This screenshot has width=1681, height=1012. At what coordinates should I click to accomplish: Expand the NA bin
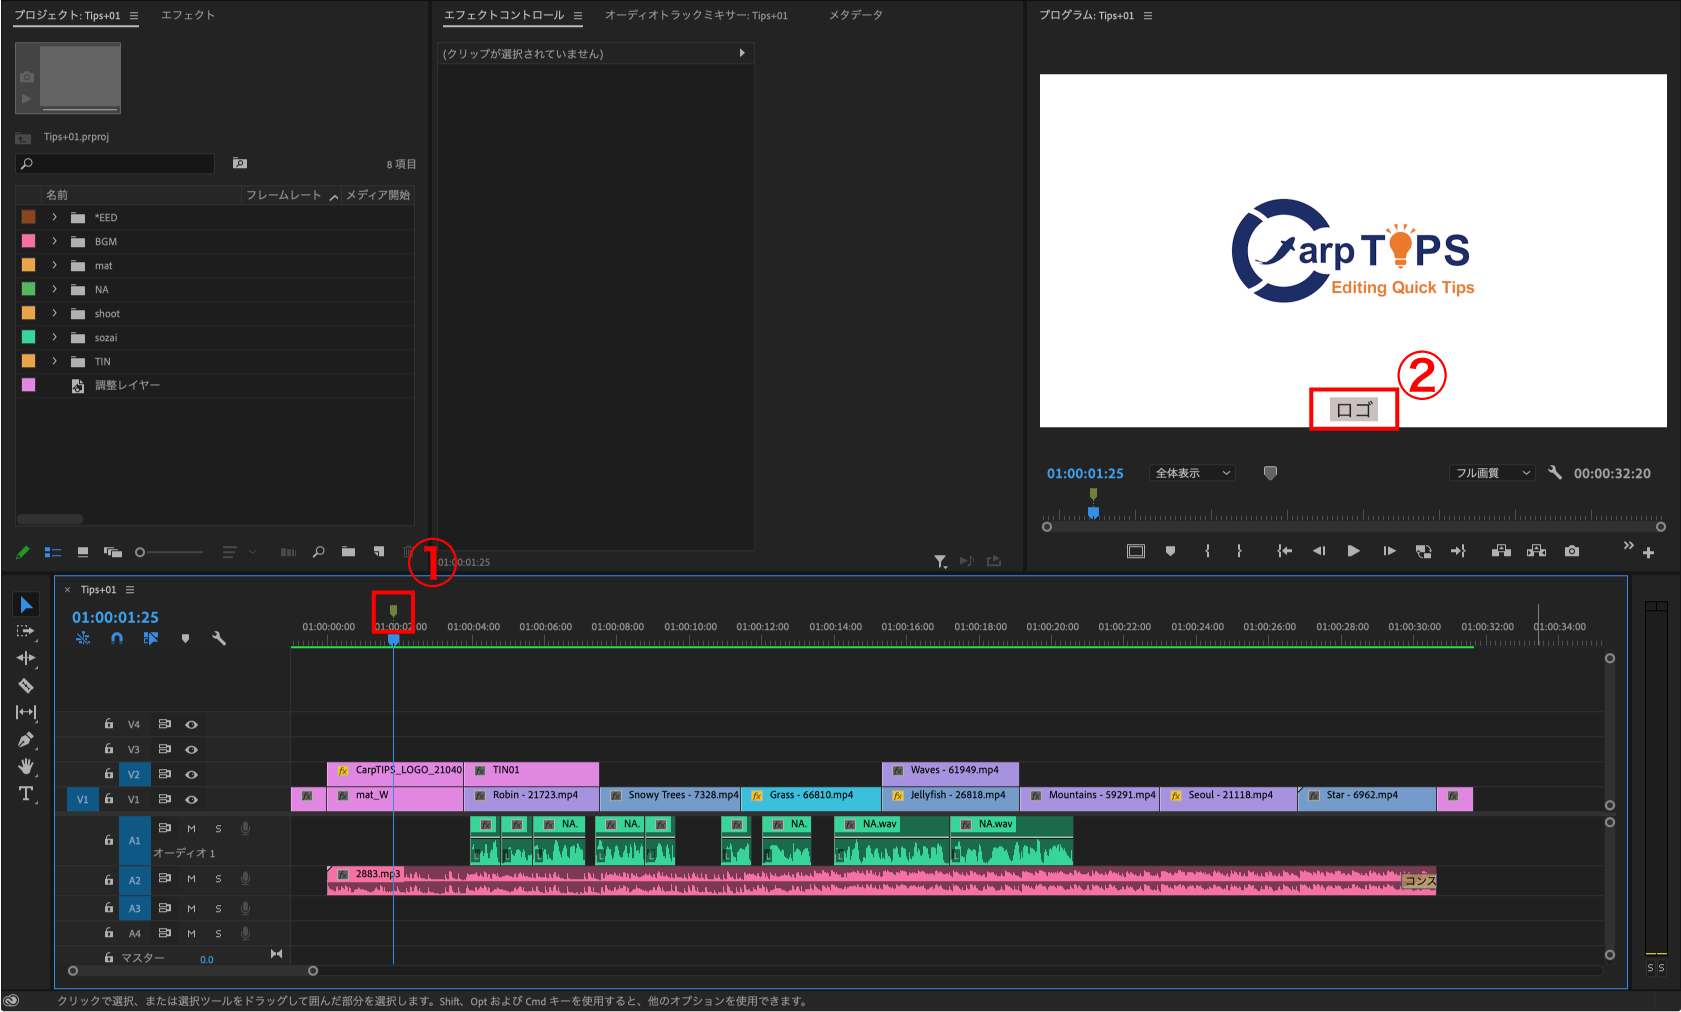coord(55,289)
